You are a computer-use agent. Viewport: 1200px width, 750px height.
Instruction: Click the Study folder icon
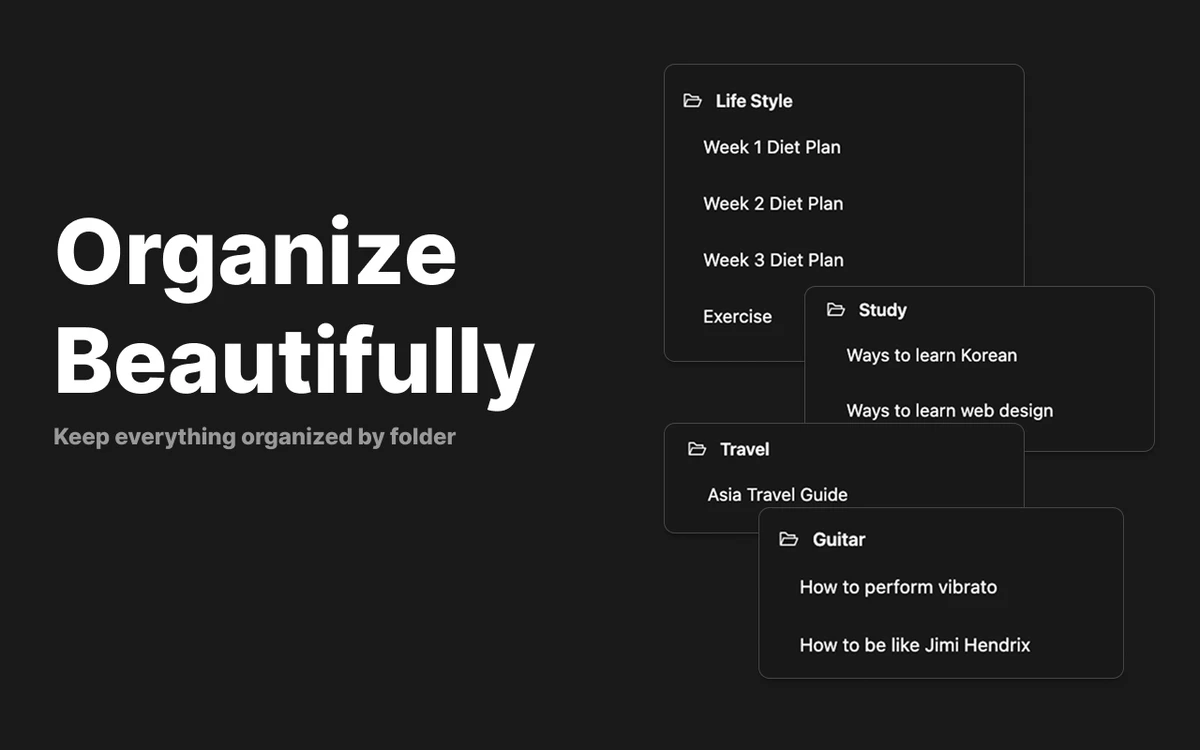click(836, 310)
